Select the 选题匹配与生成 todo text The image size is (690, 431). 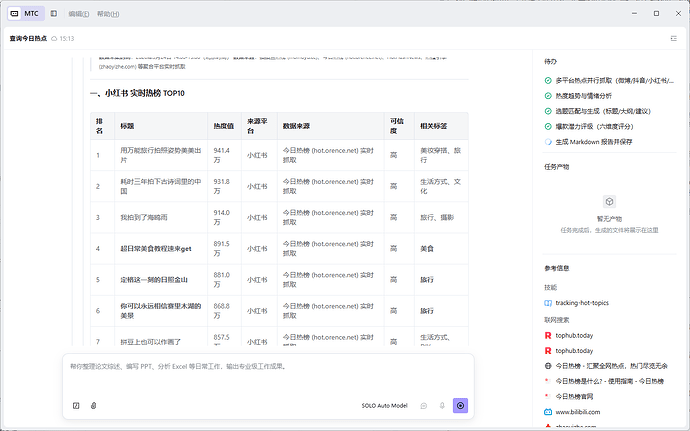coord(603,111)
